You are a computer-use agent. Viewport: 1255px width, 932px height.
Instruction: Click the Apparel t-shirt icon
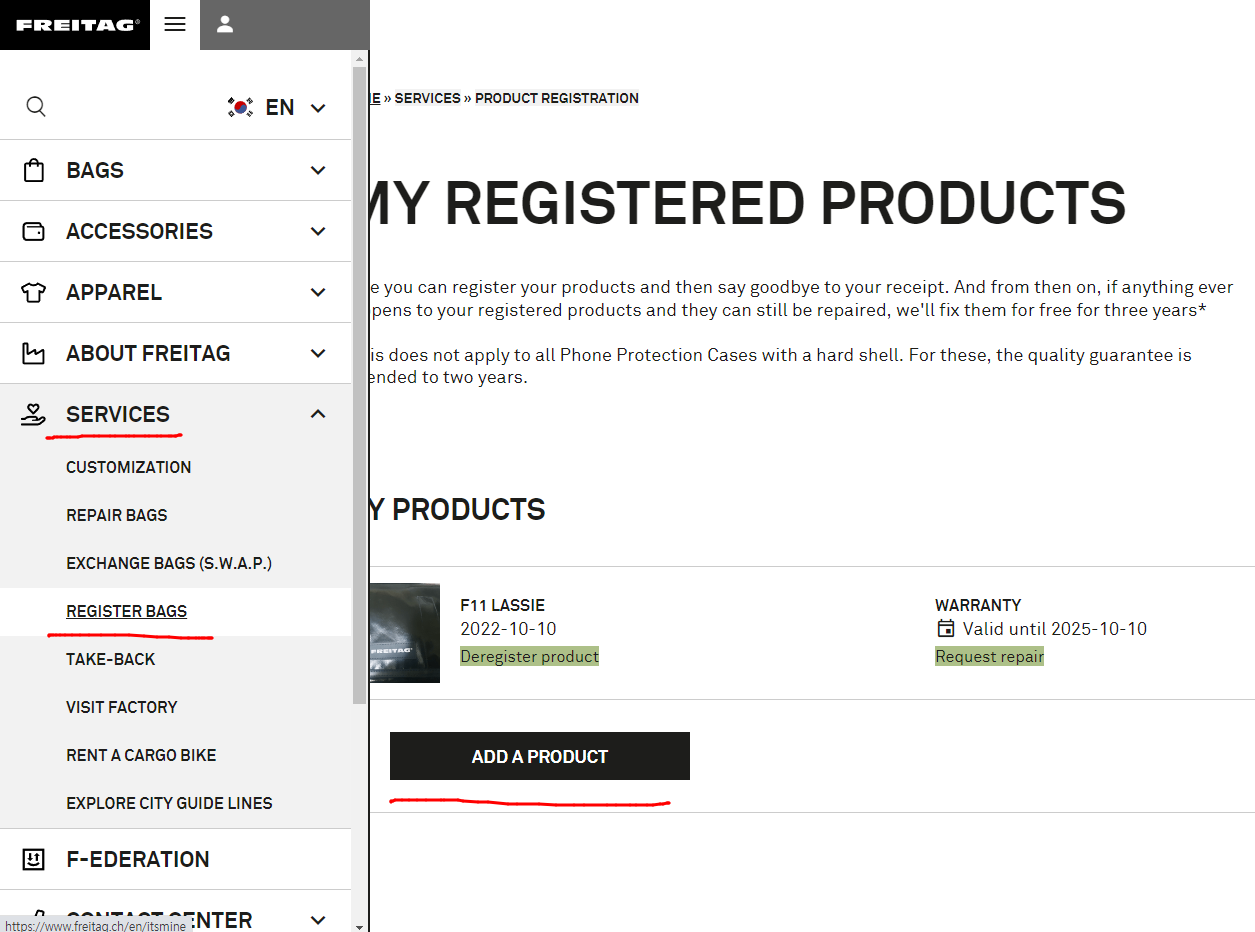pyautogui.click(x=34, y=292)
